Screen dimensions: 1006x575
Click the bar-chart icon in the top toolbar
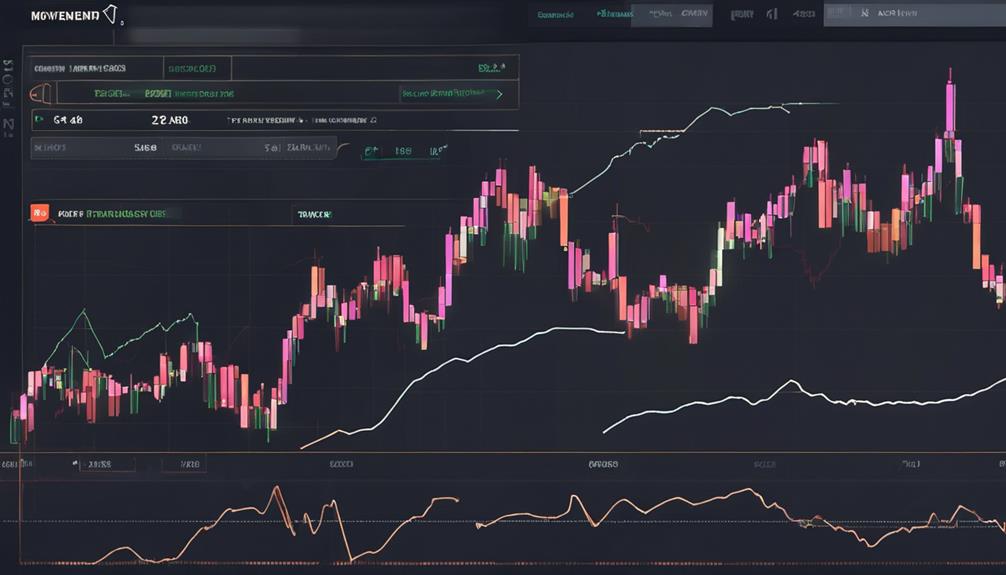pyautogui.click(x=772, y=13)
